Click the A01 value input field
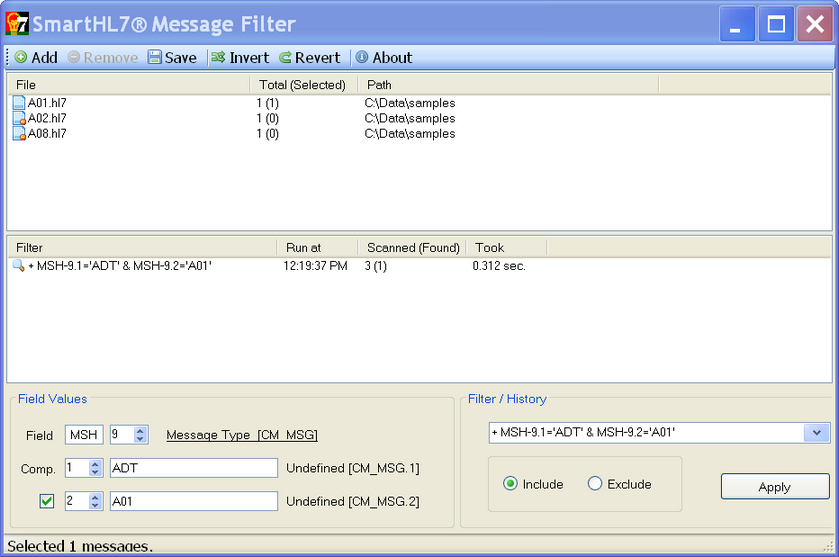This screenshot has width=839, height=557. pos(194,501)
